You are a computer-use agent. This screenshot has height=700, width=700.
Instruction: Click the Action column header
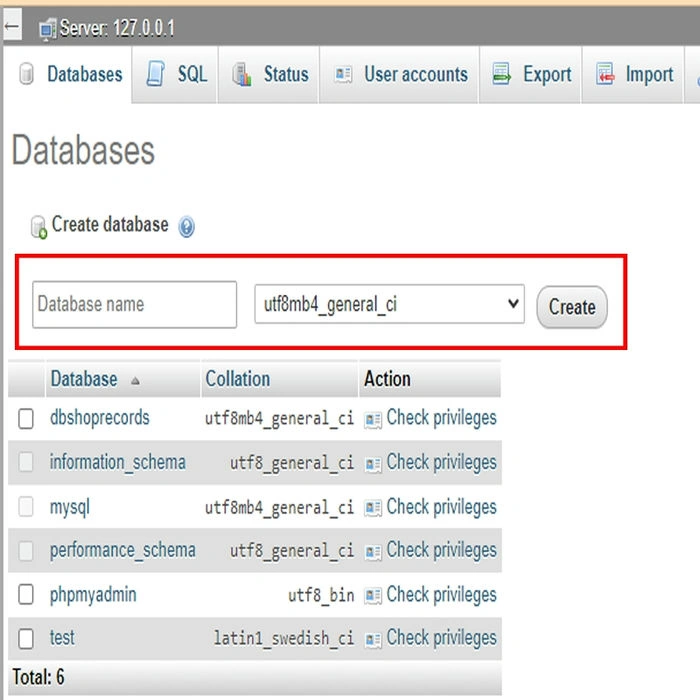387,379
